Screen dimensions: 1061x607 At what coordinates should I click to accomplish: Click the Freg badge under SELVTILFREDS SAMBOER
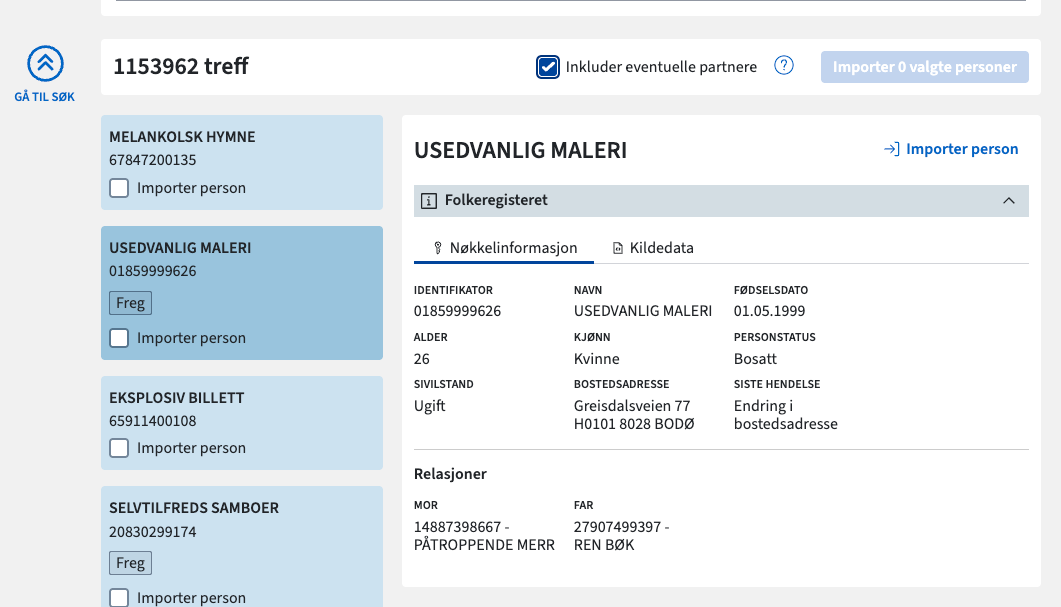tap(130, 562)
